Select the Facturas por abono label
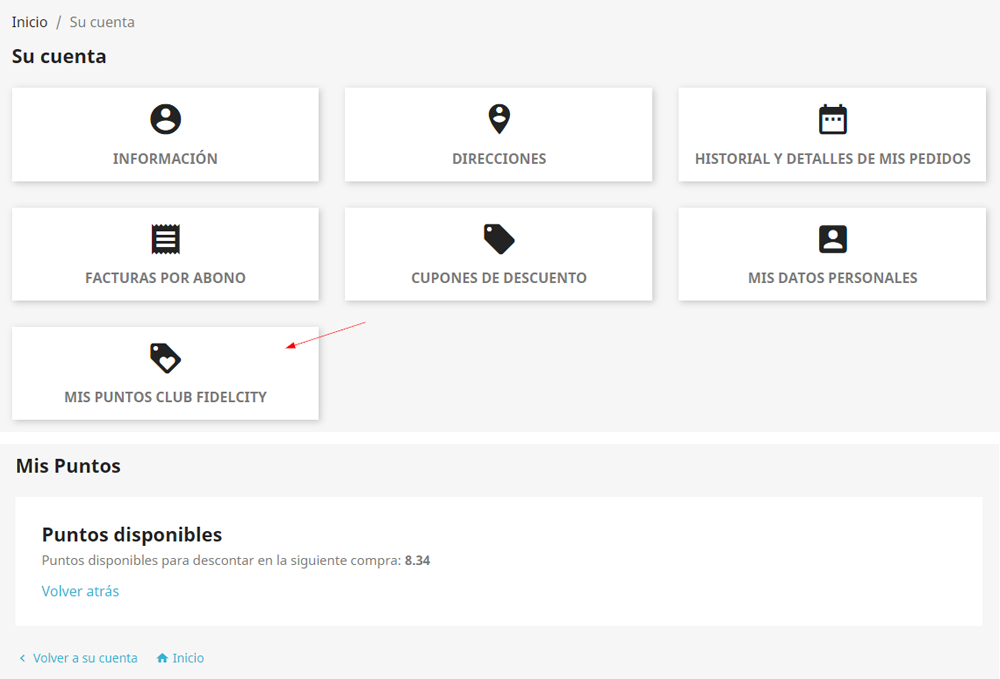This screenshot has width=1000, height=679. [165, 278]
